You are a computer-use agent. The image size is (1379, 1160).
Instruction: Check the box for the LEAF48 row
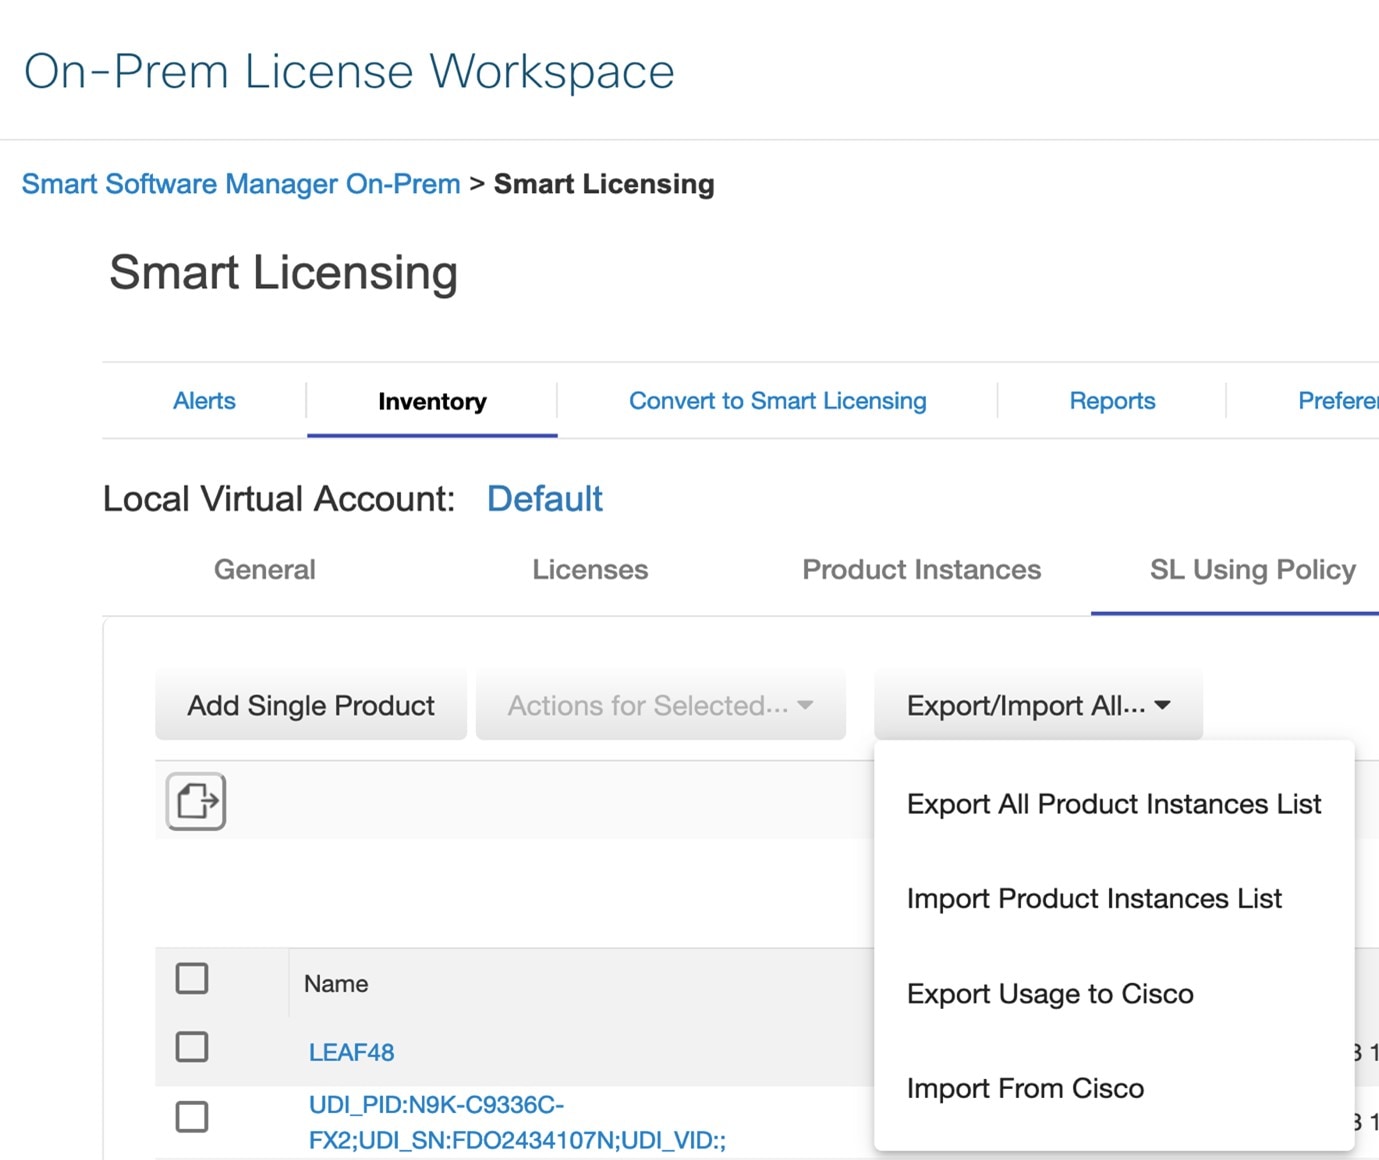coord(192,1047)
